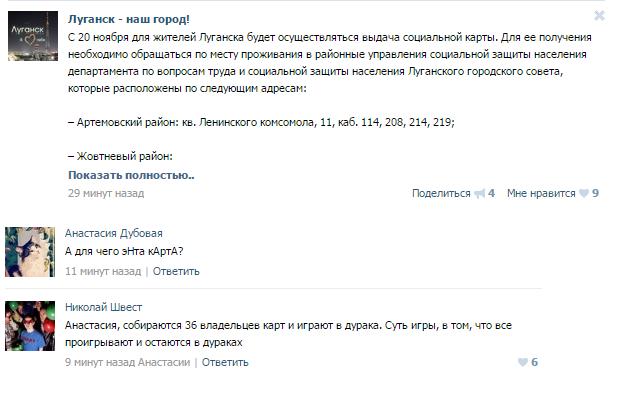
Task: Open Николай Швест's name link
Action: pyautogui.click(x=103, y=307)
